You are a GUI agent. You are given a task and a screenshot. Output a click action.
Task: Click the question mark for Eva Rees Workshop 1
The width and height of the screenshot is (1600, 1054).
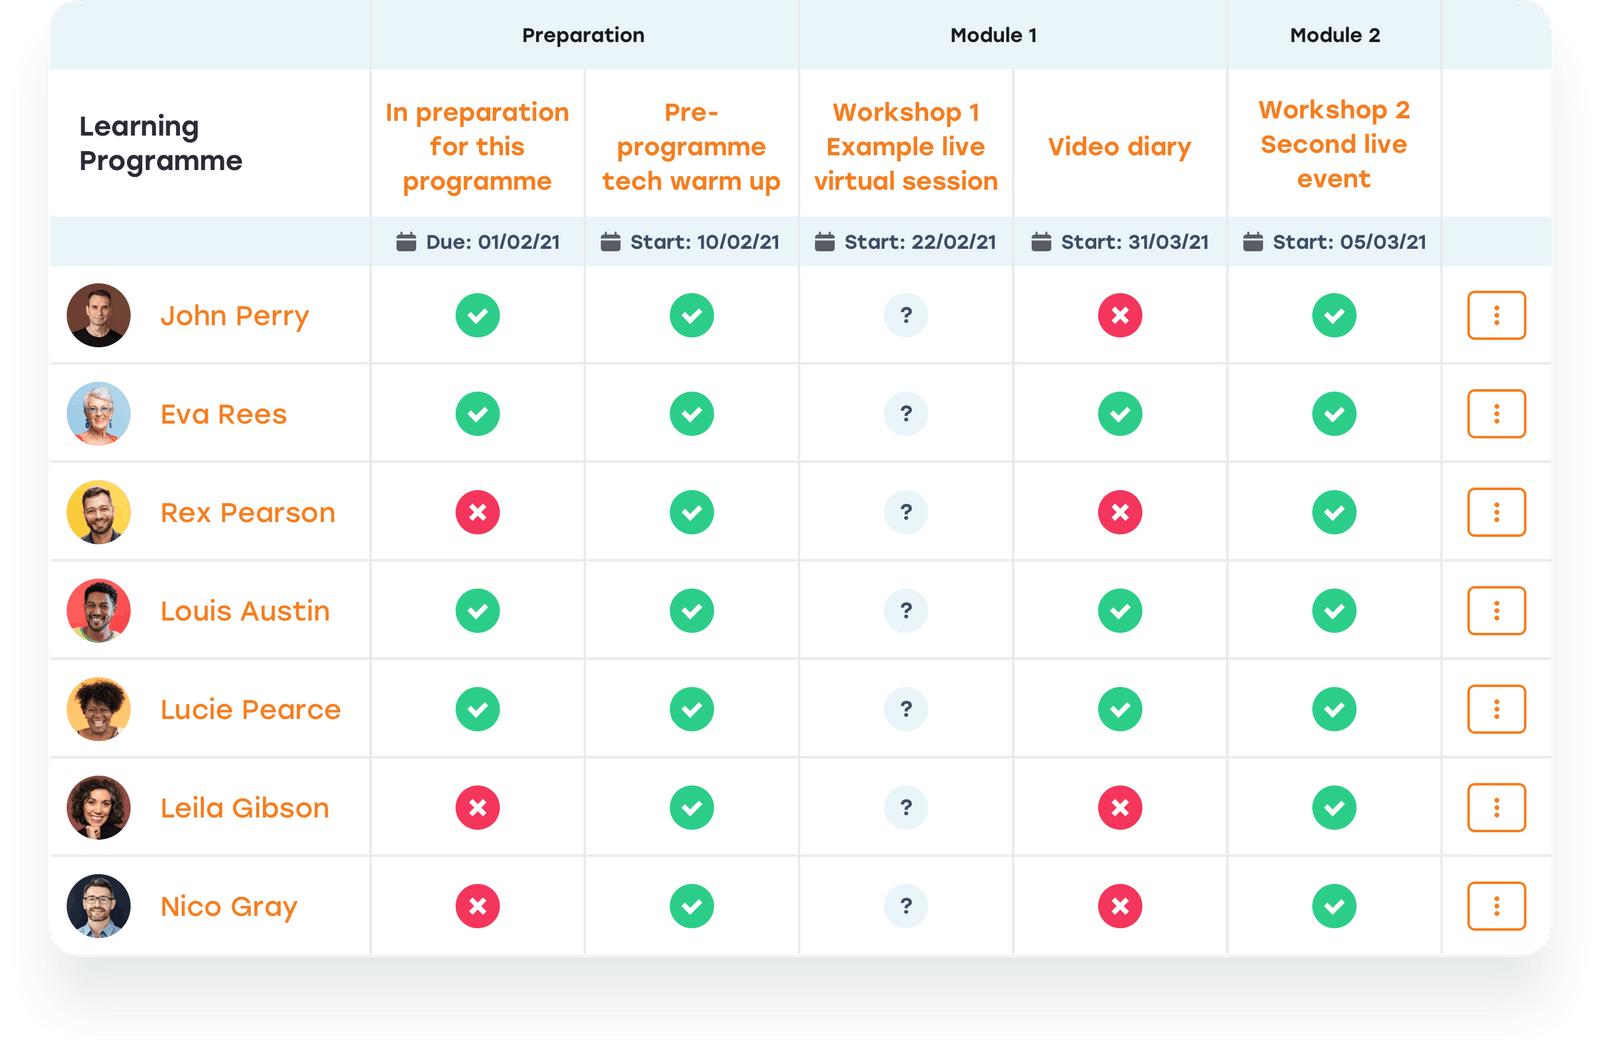[905, 413]
